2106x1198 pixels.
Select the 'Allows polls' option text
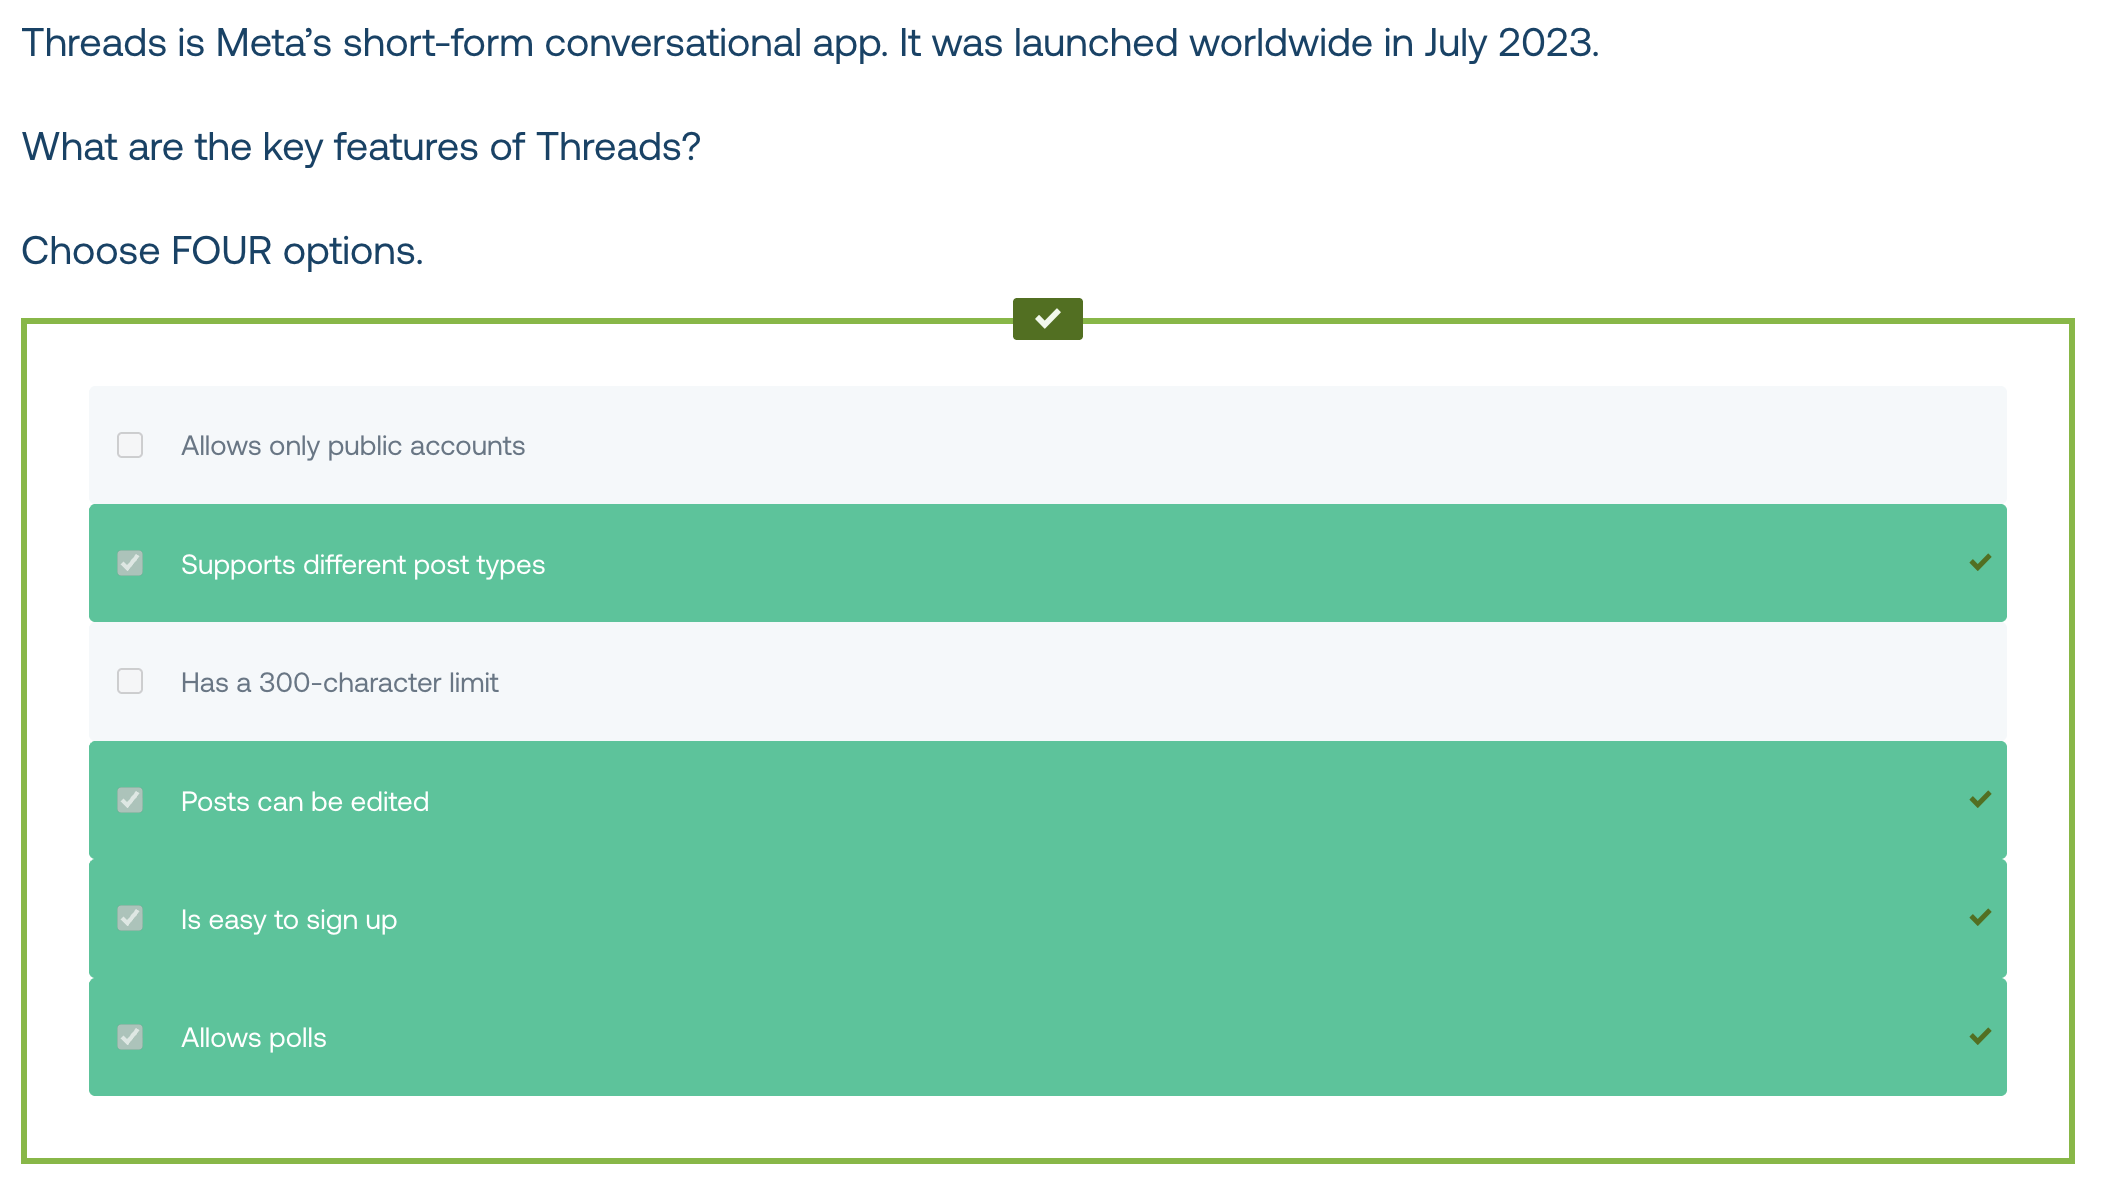(254, 1038)
